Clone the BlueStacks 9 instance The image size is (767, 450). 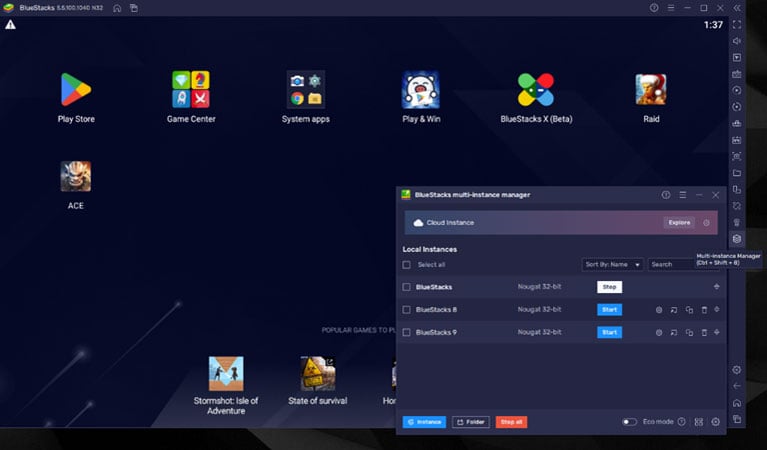point(689,333)
